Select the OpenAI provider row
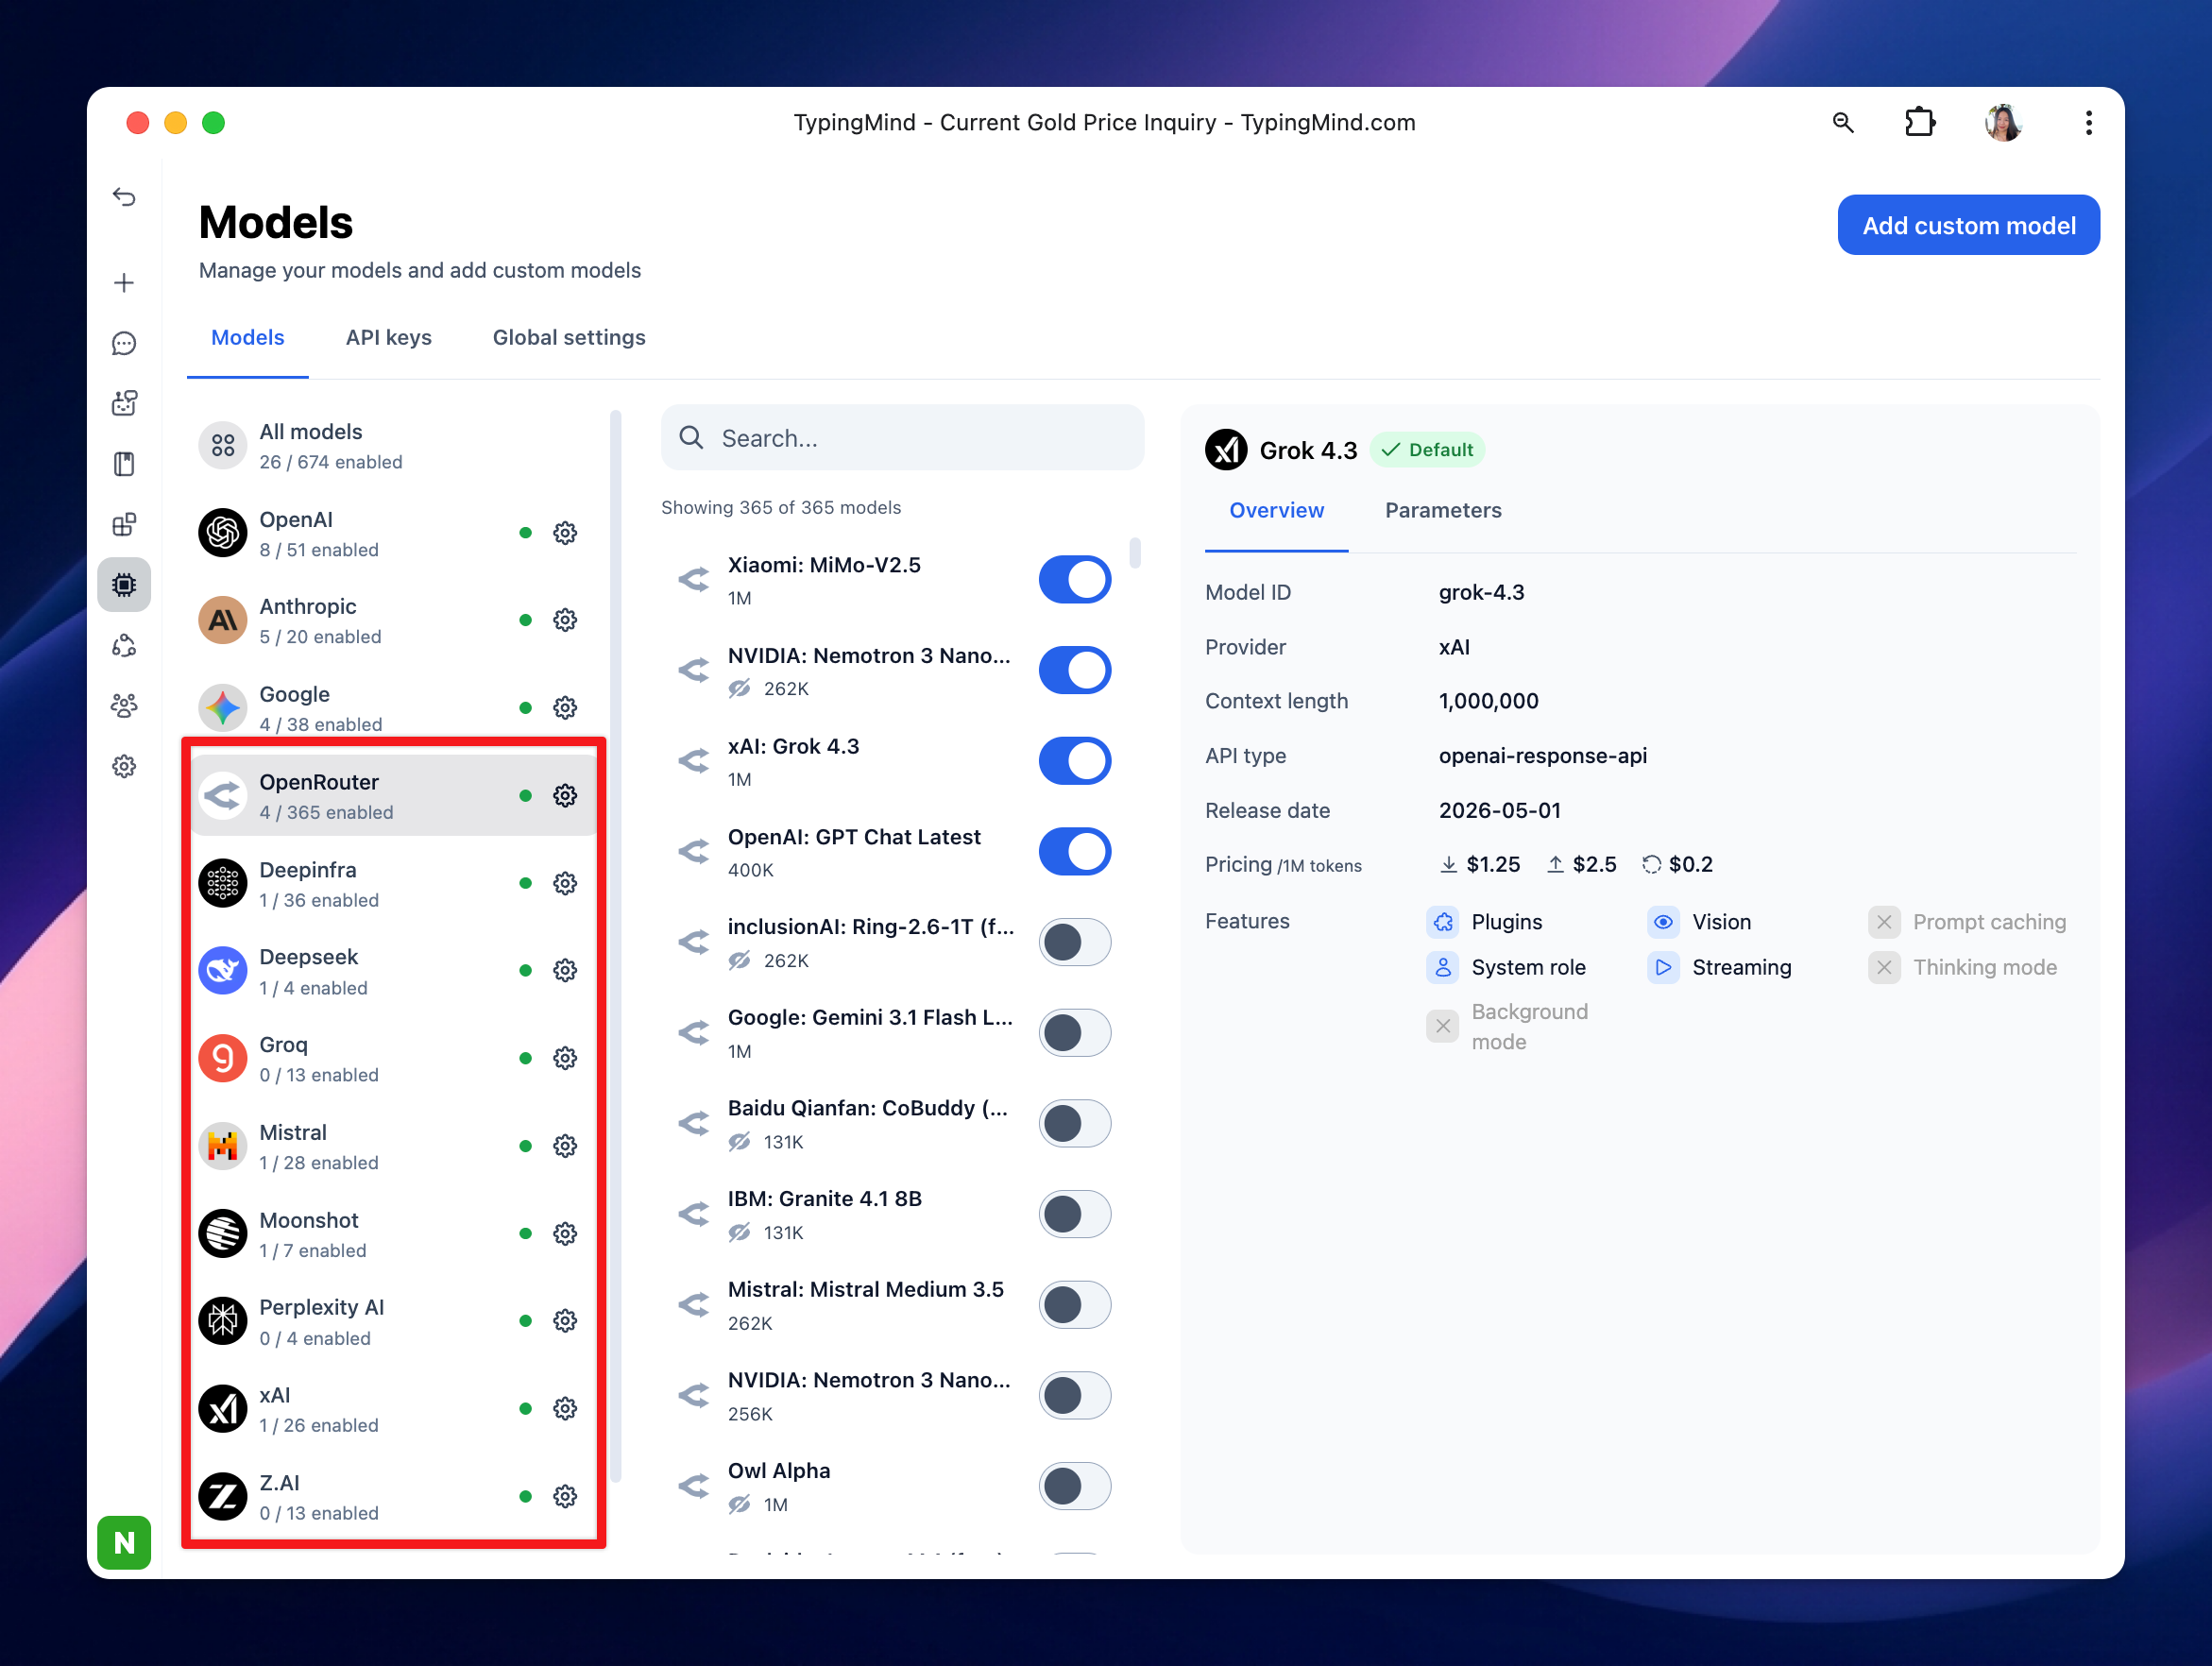The width and height of the screenshot is (2212, 1666). click(394, 533)
